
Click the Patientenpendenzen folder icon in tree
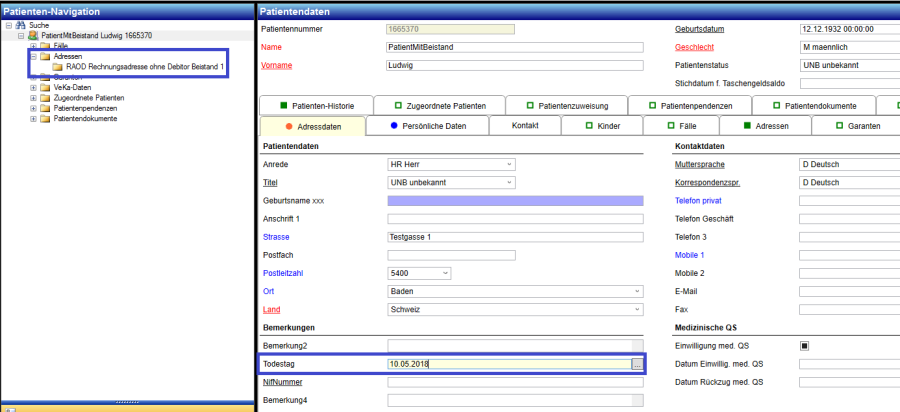45,108
